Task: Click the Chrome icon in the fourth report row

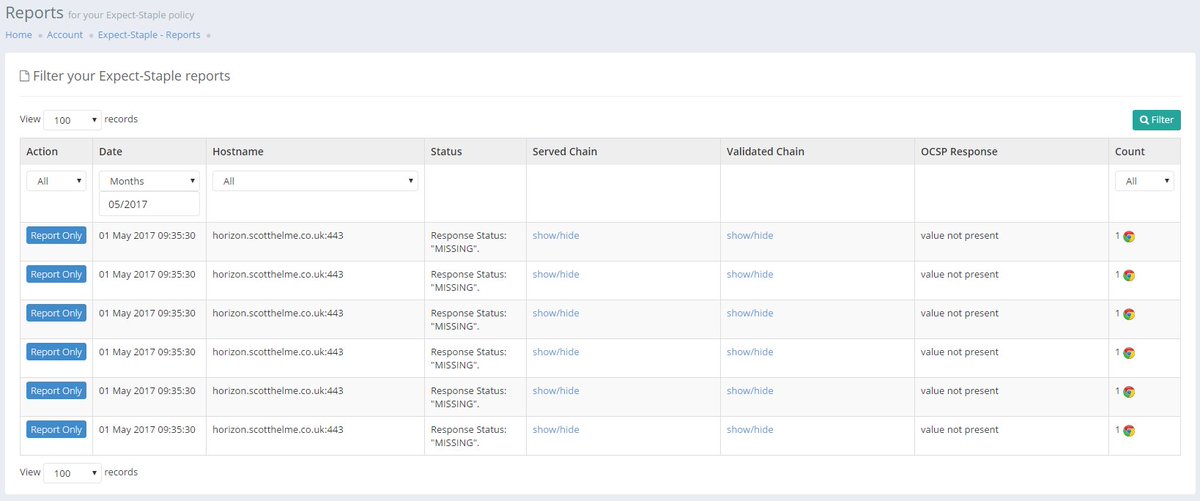Action: coord(1129,353)
